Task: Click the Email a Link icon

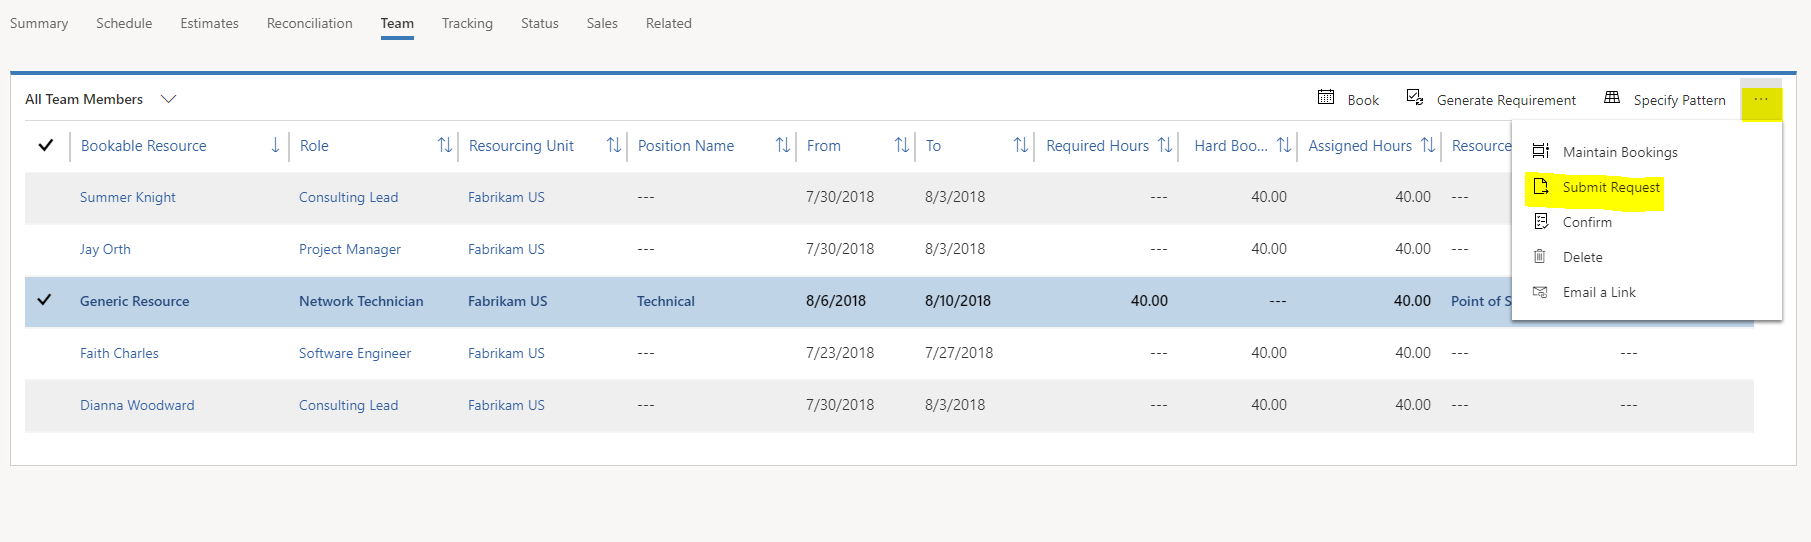Action: (x=1540, y=292)
